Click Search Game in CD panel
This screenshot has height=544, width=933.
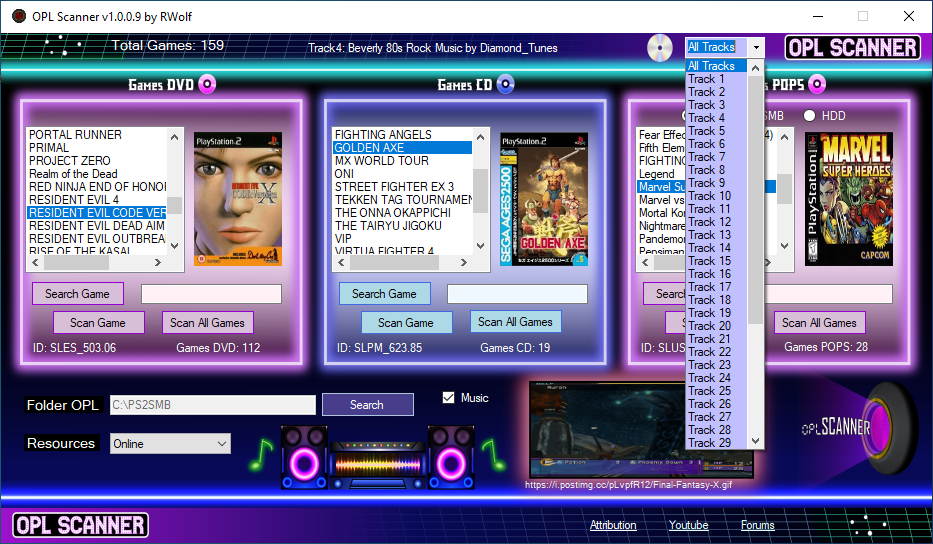384,293
